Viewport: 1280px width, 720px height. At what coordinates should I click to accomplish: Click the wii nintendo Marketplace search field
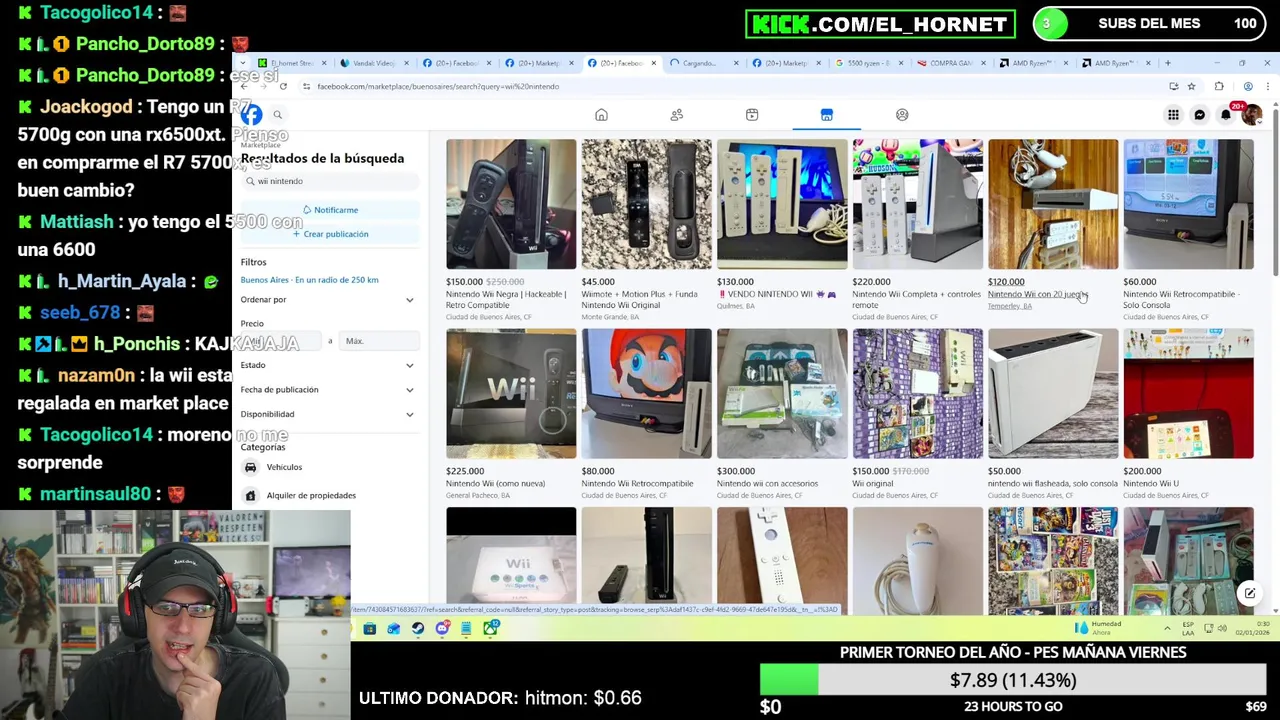330,181
